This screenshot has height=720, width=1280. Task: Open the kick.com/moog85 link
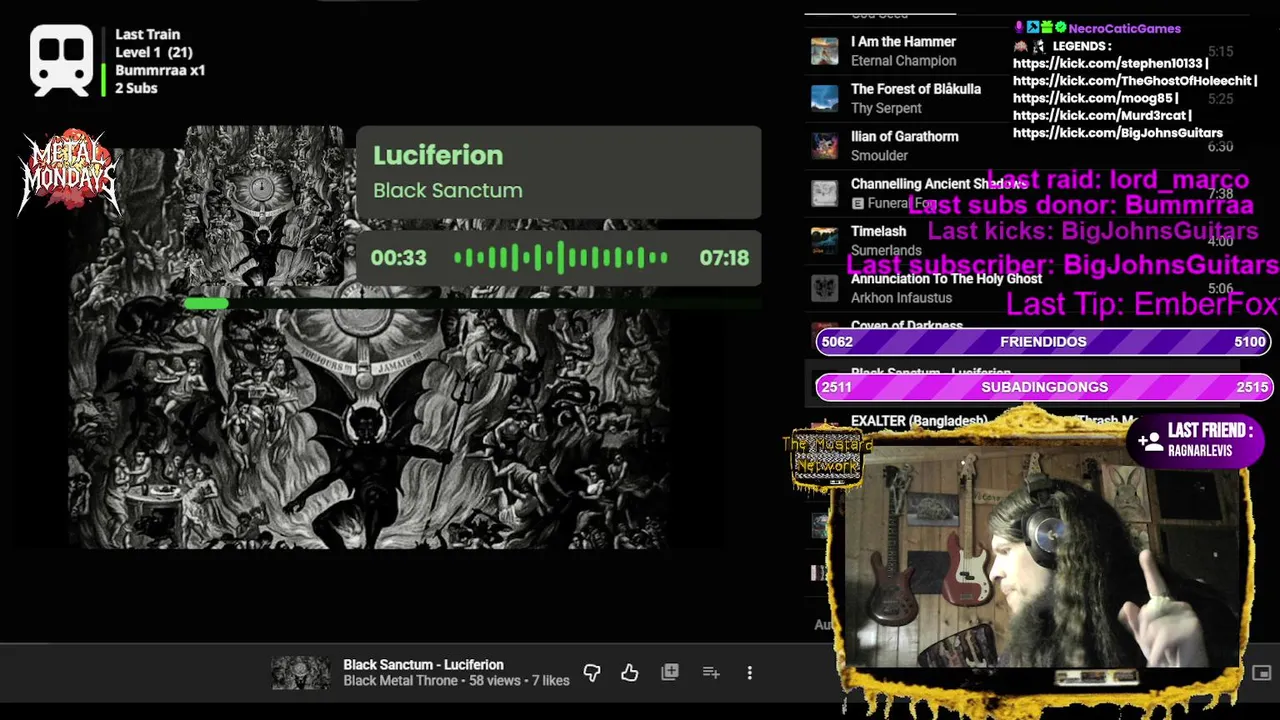pos(1093,98)
